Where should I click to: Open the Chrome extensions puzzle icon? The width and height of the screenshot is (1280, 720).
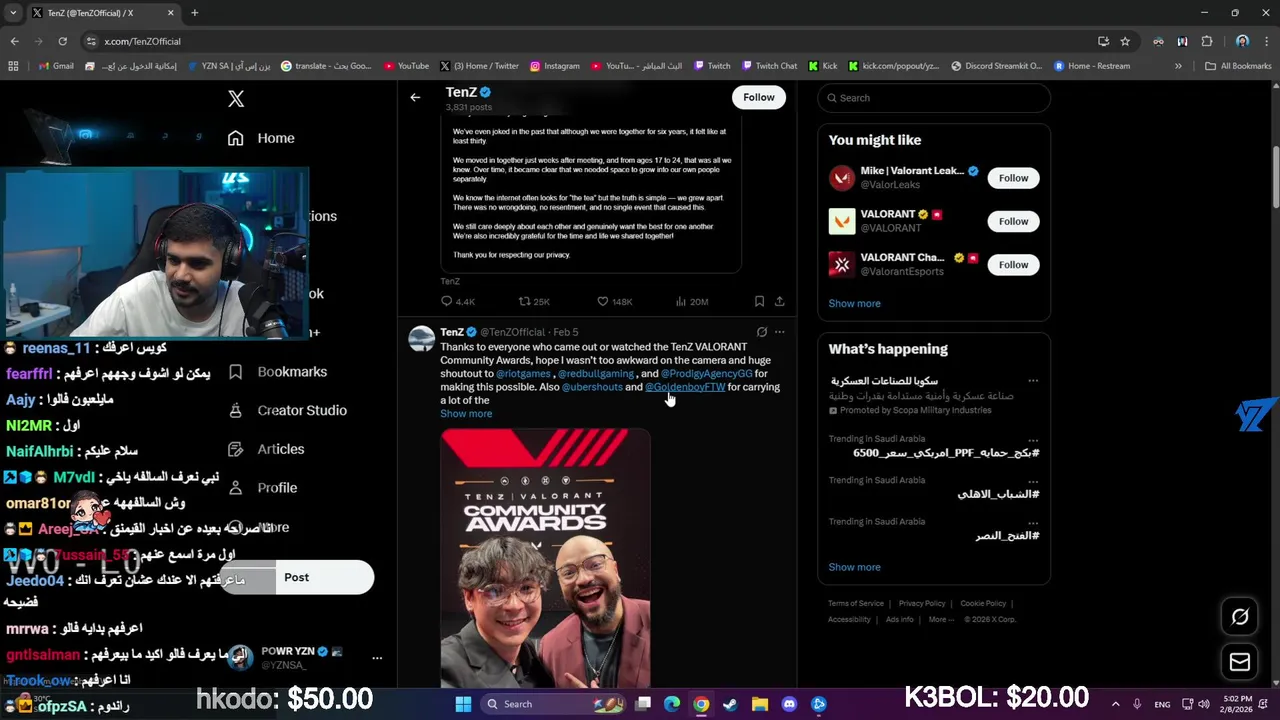(x=1207, y=41)
